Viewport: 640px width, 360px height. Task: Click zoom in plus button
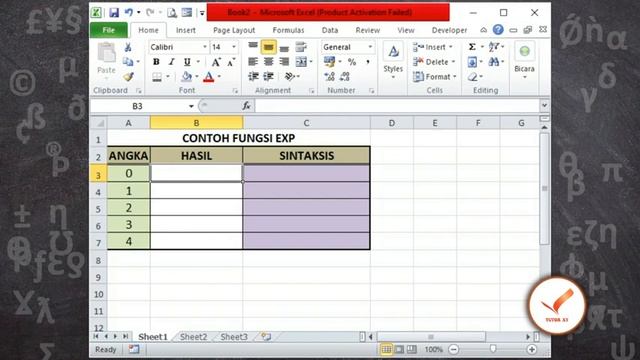(x=532, y=349)
